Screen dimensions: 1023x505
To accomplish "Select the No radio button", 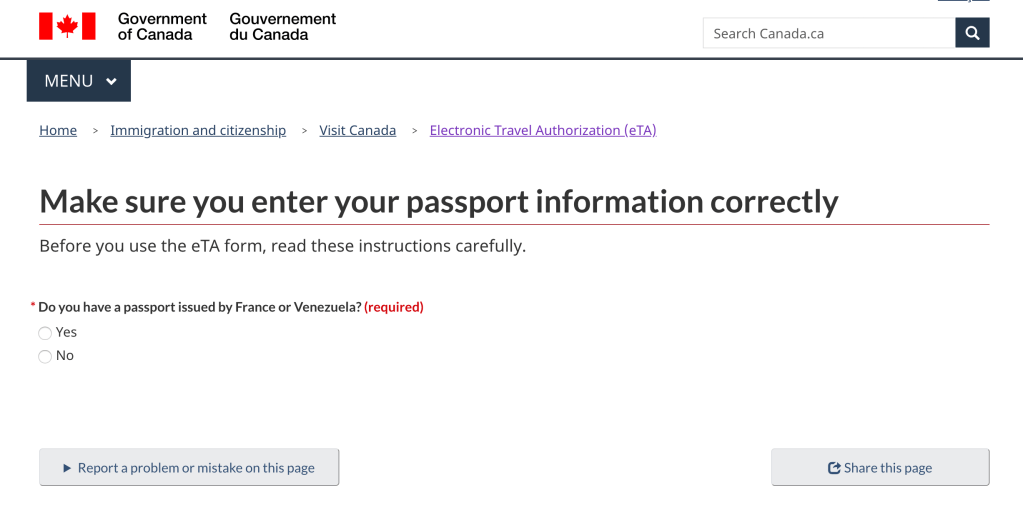I will click(x=45, y=357).
